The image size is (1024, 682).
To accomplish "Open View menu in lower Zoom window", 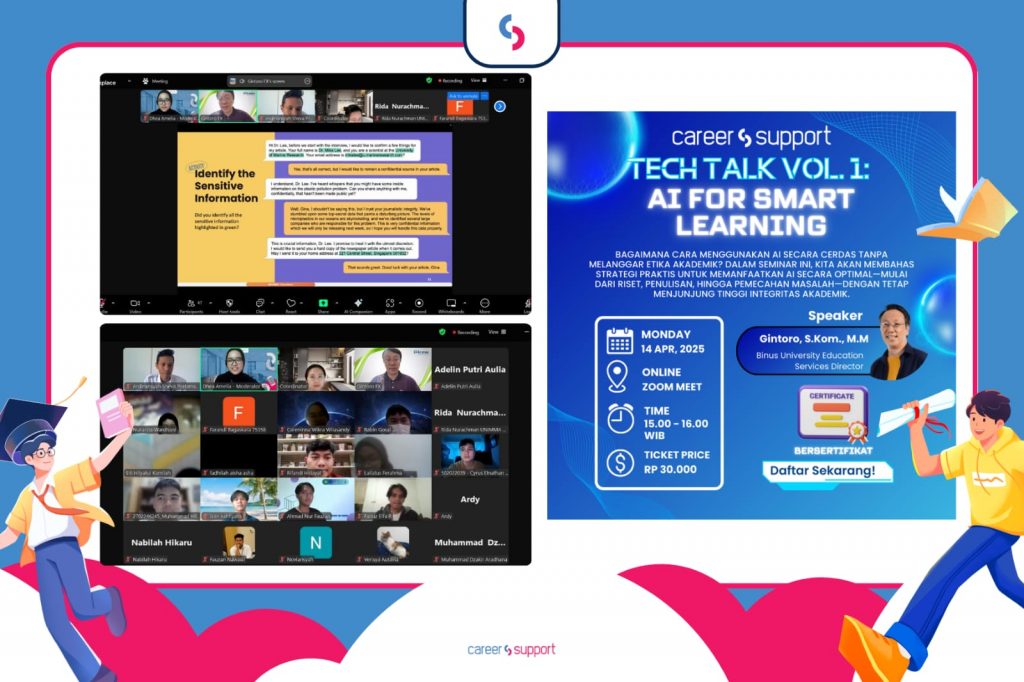I will [x=497, y=332].
